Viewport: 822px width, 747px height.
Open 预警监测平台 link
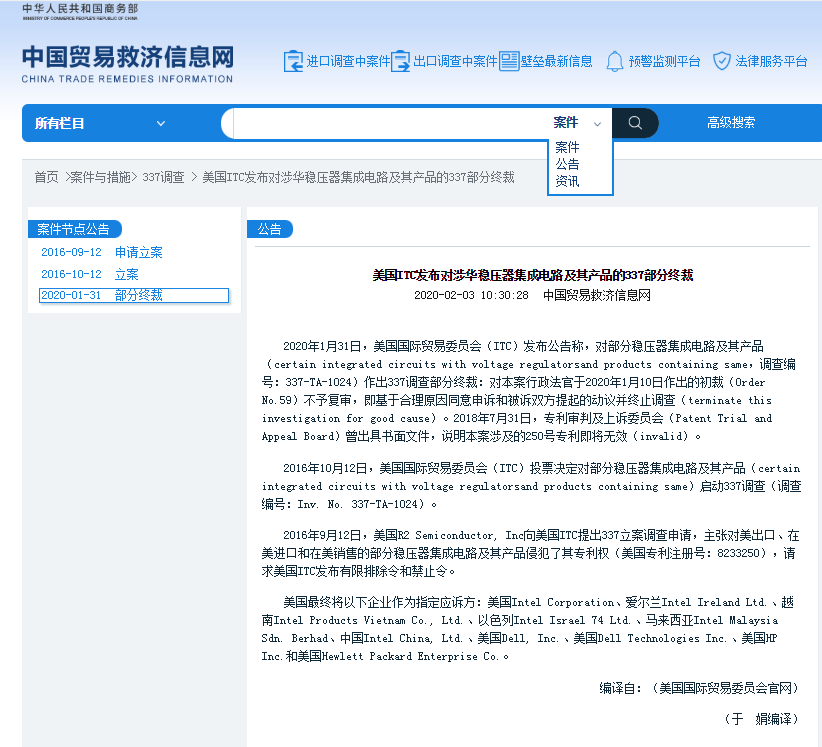tap(664, 61)
